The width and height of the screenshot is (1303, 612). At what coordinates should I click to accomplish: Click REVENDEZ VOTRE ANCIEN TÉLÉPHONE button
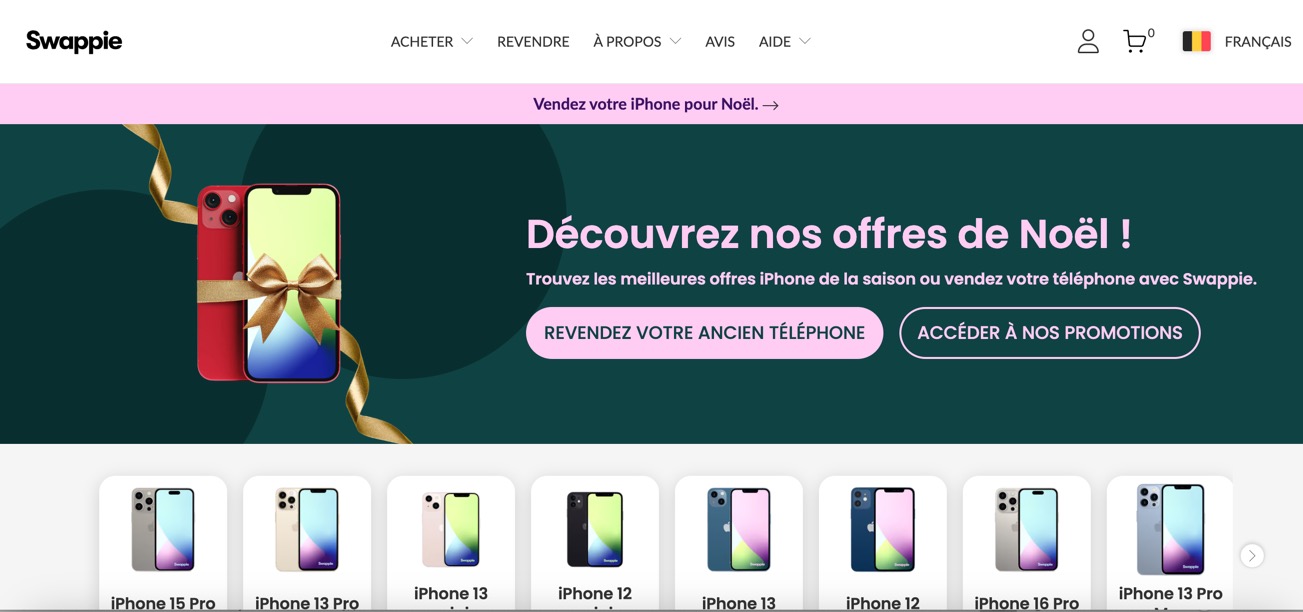click(704, 333)
